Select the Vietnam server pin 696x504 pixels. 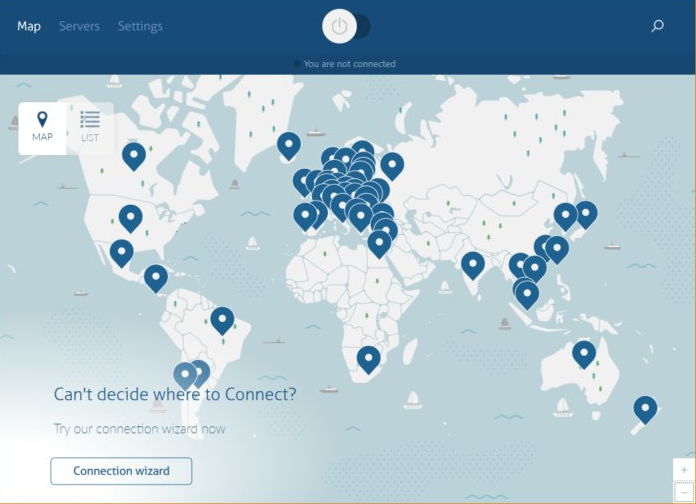click(x=534, y=269)
